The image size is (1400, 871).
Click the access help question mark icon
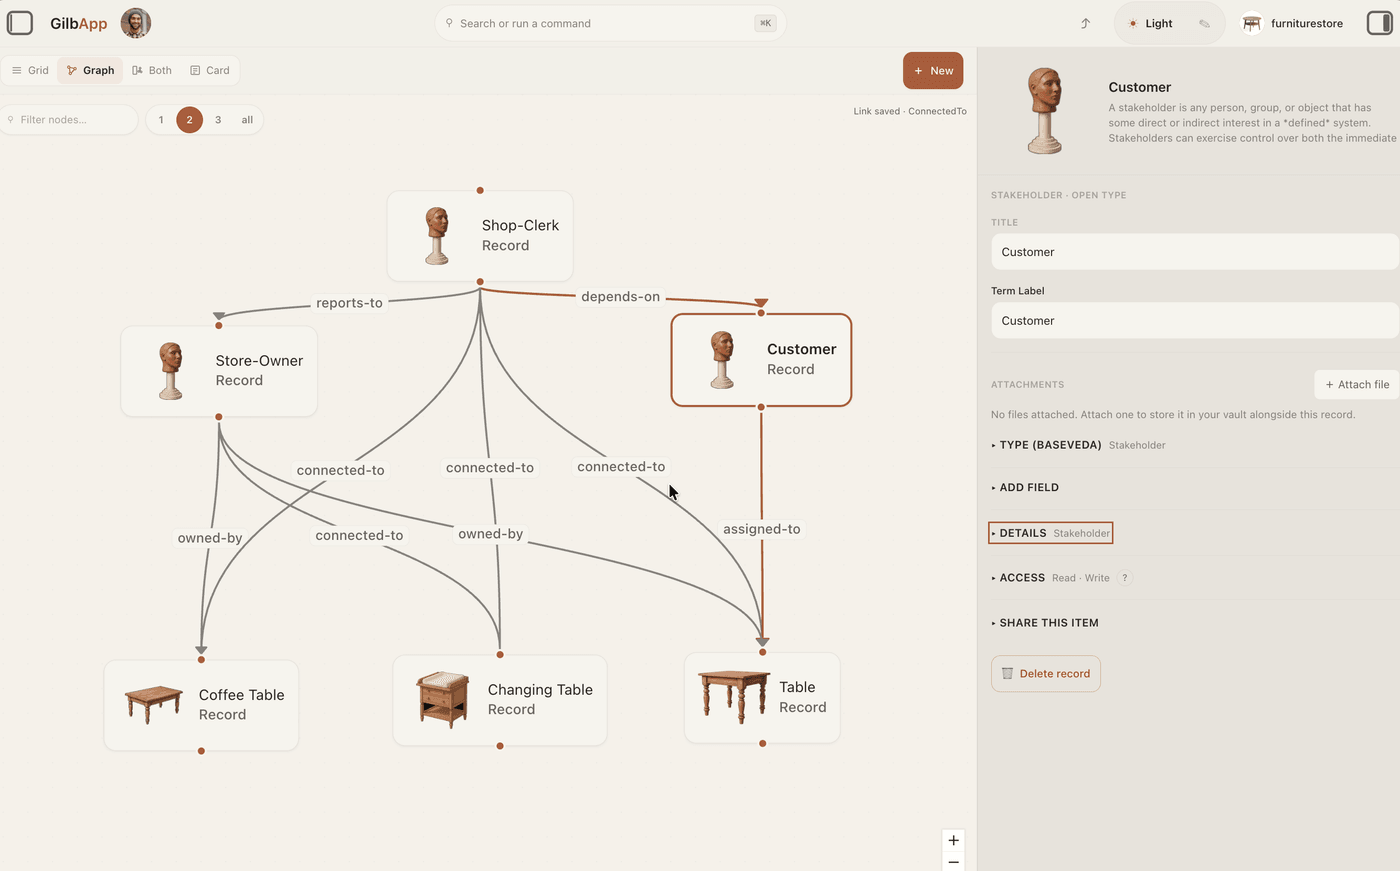tap(1125, 578)
